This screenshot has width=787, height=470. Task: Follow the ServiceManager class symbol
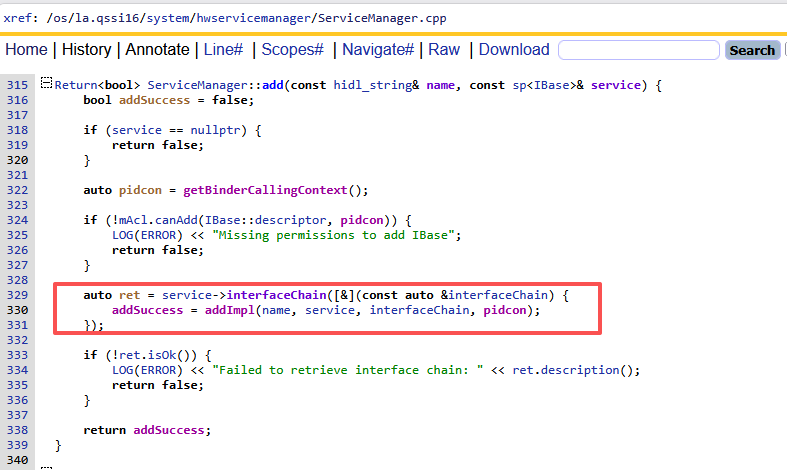197,85
